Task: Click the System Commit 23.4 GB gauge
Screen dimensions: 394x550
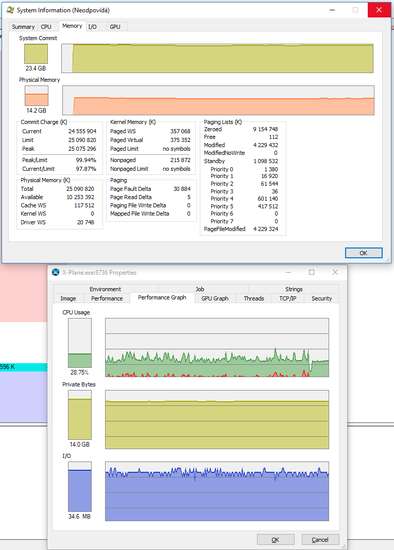Action: point(36,54)
